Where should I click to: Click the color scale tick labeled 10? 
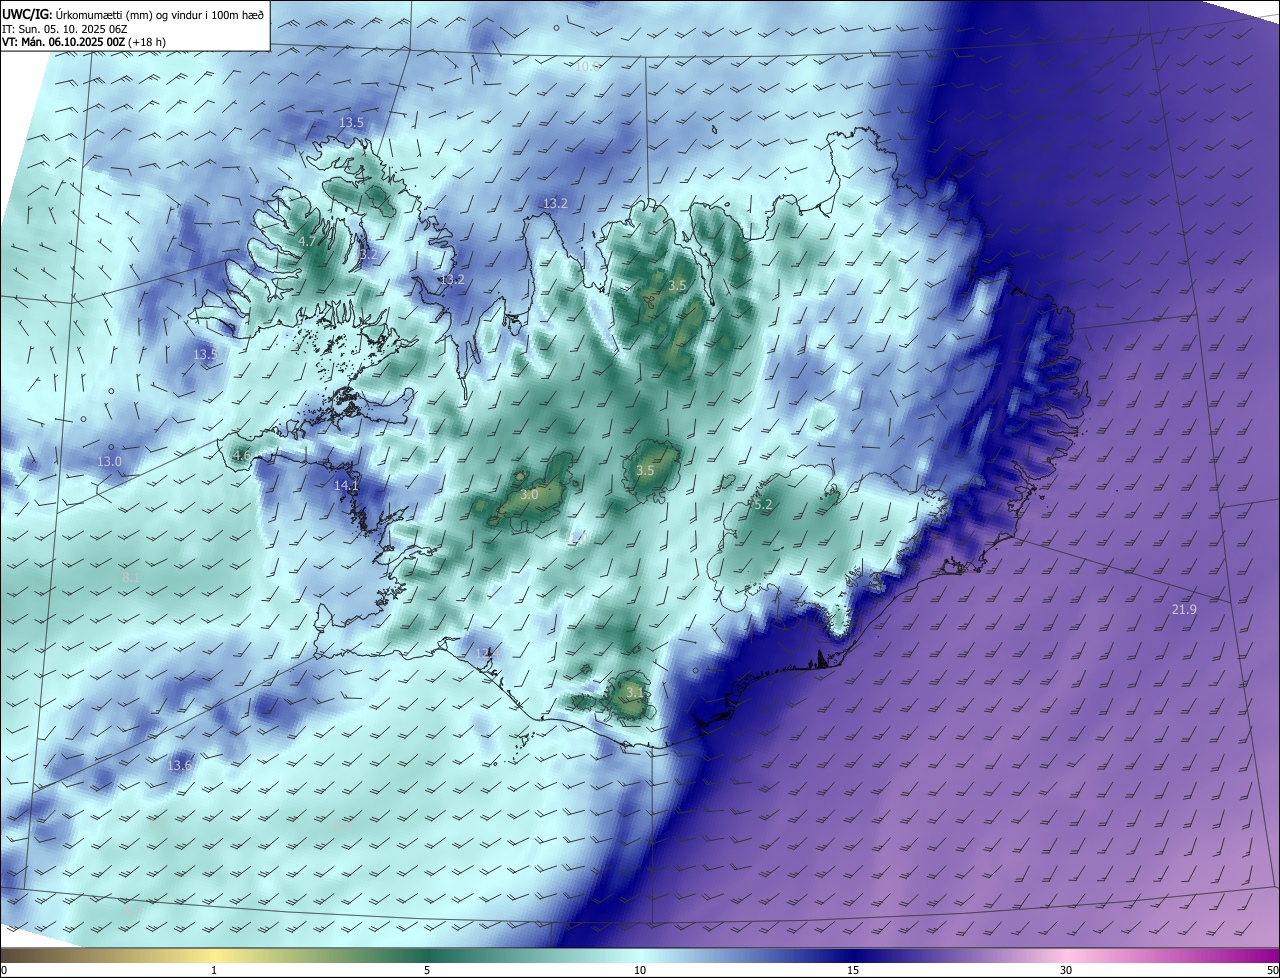[x=640, y=970]
